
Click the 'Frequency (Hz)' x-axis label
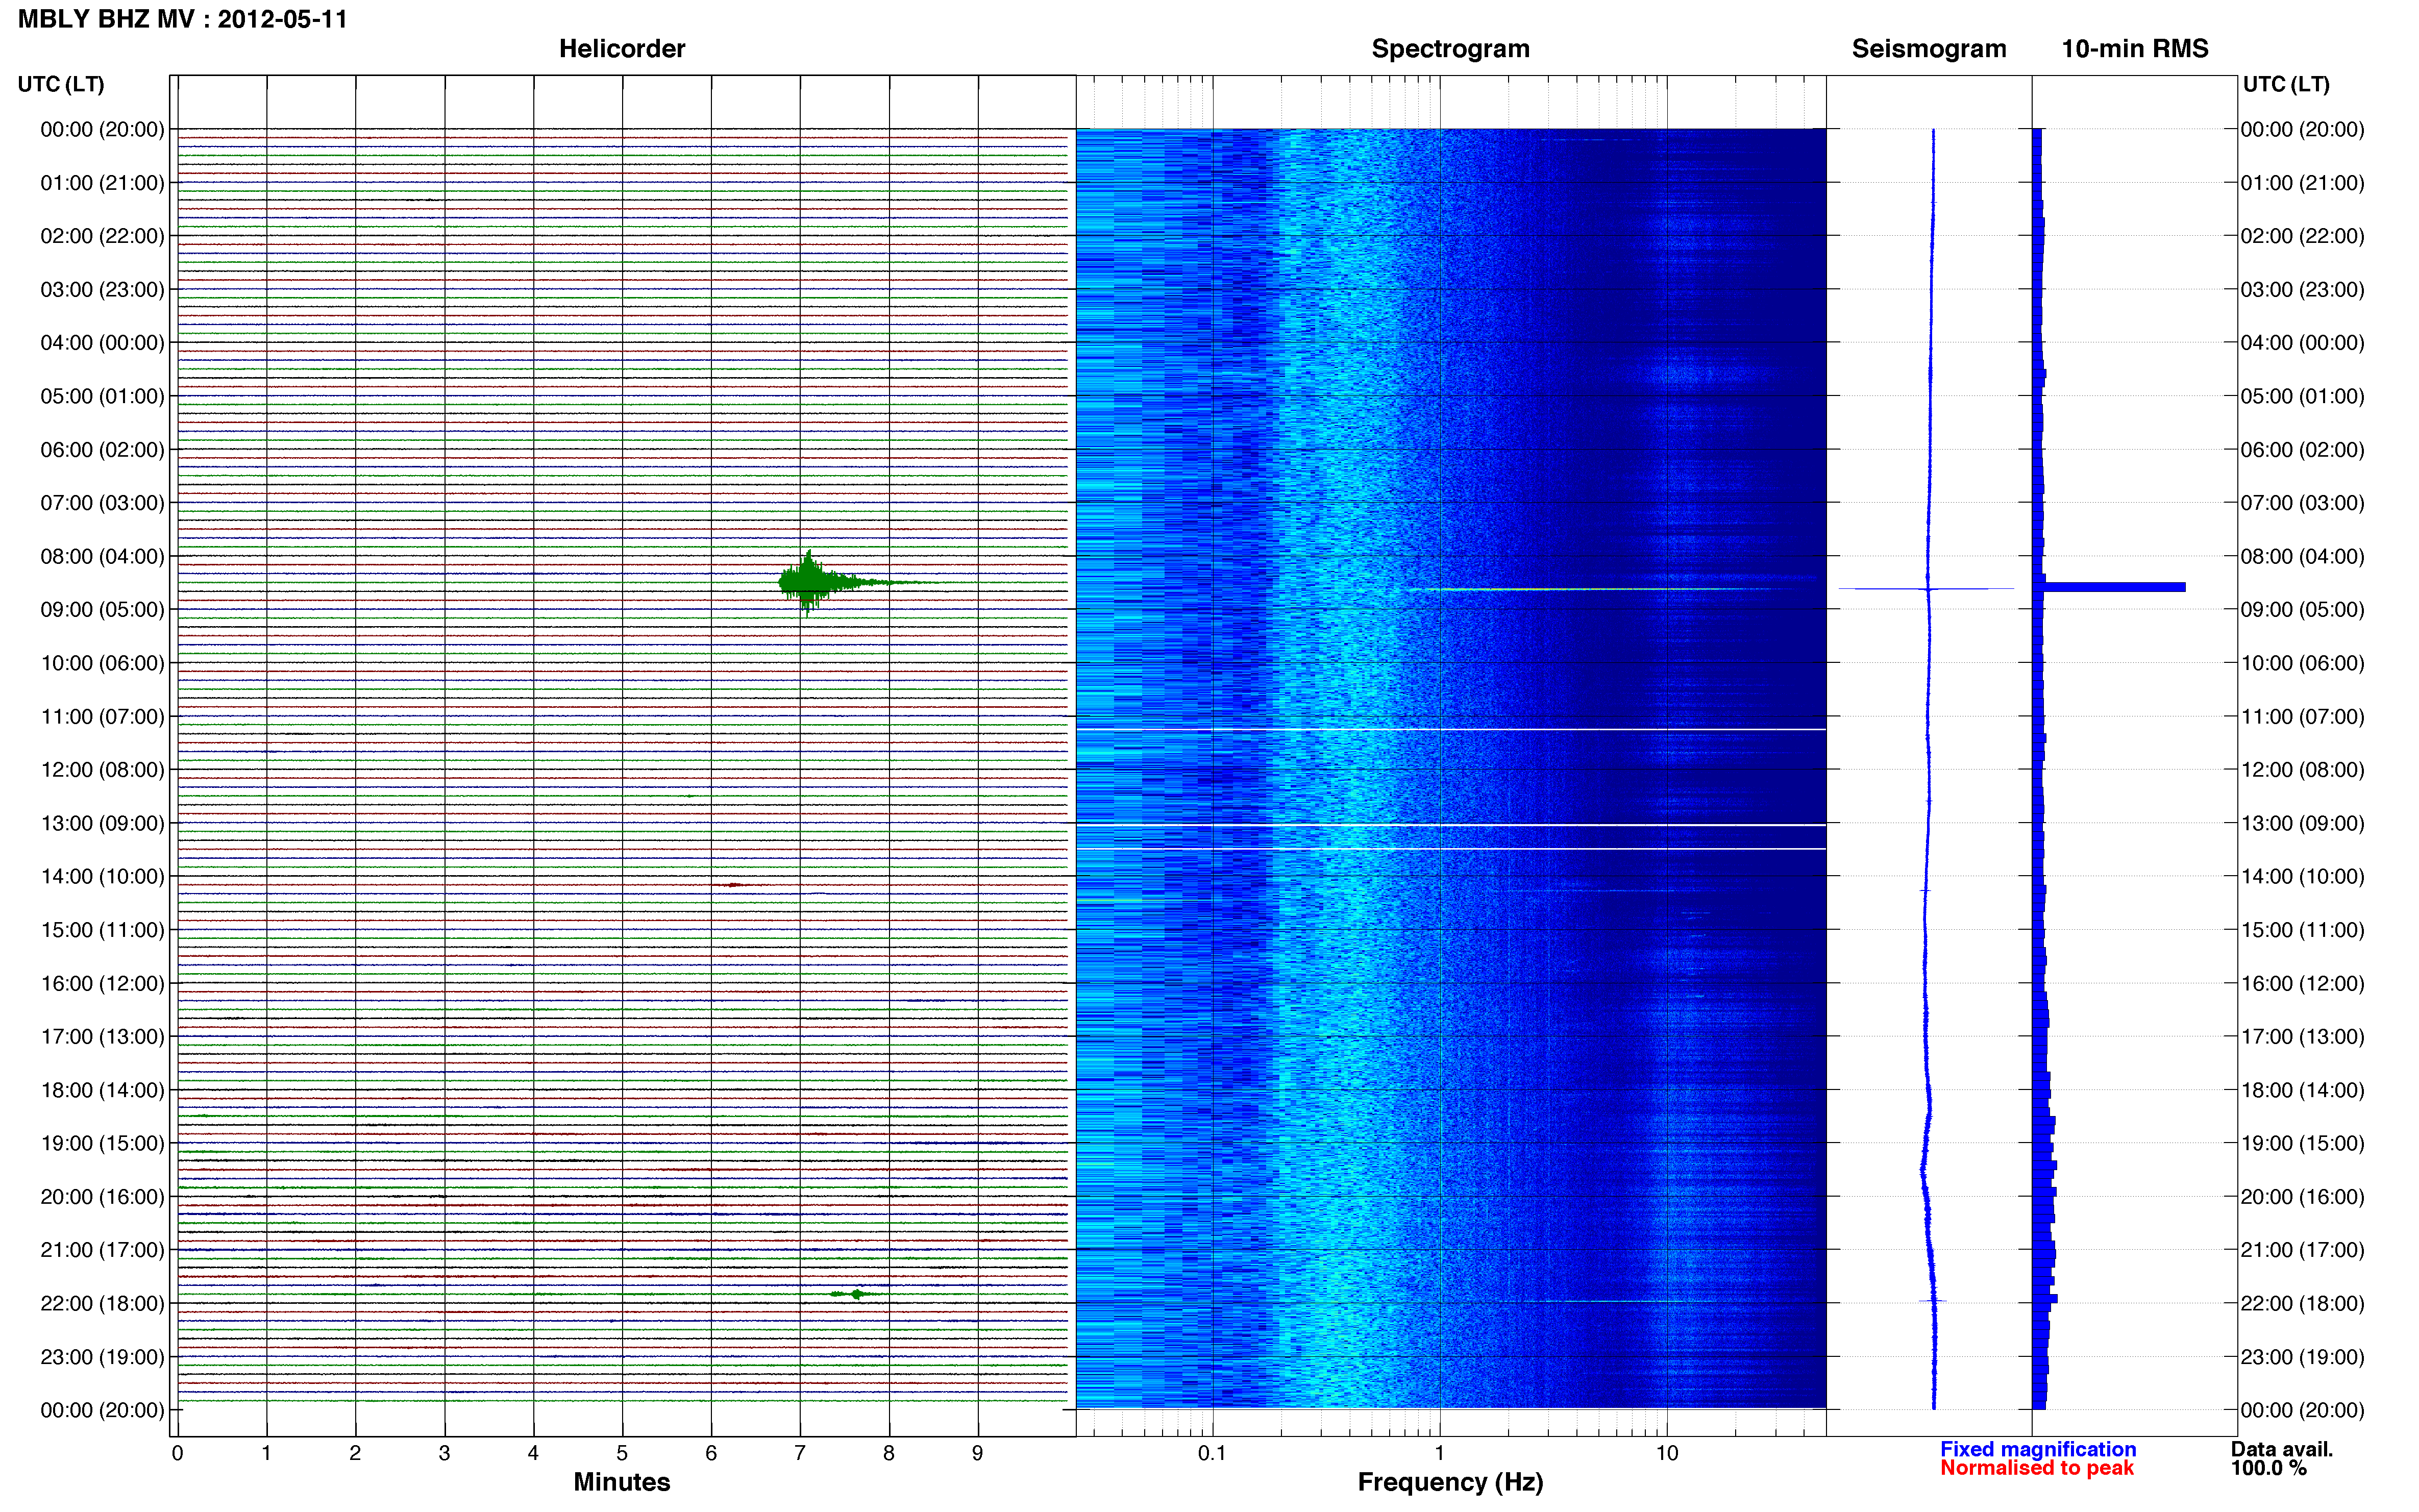(1450, 1482)
